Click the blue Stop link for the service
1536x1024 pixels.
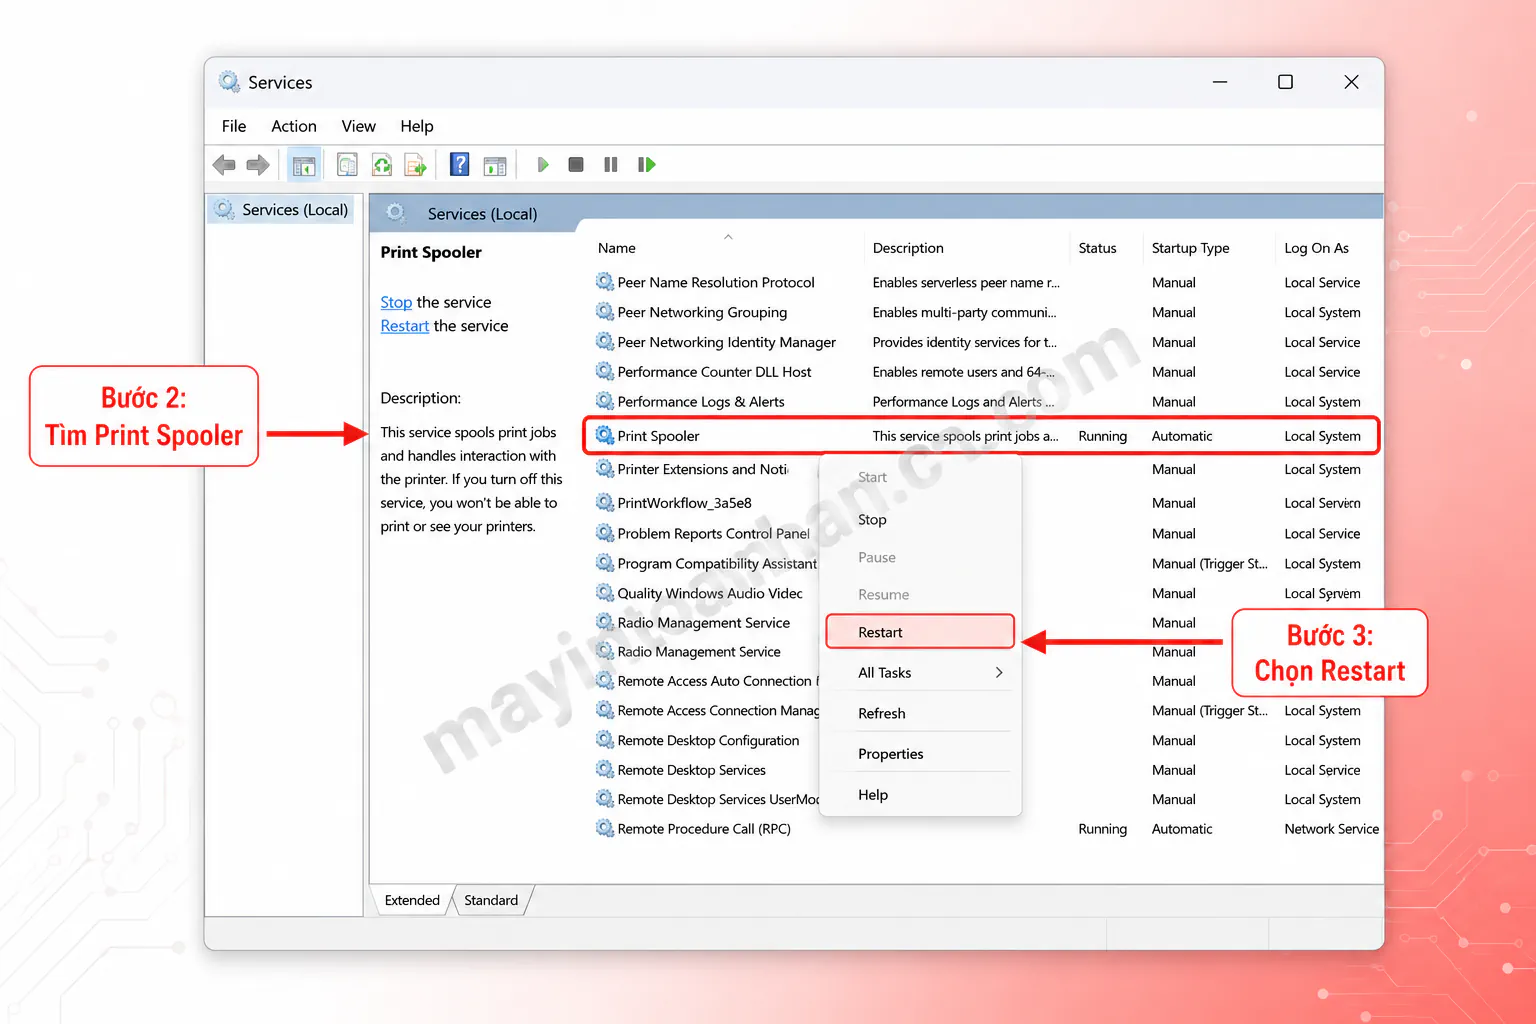pyautogui.click(x=396, y=302)
